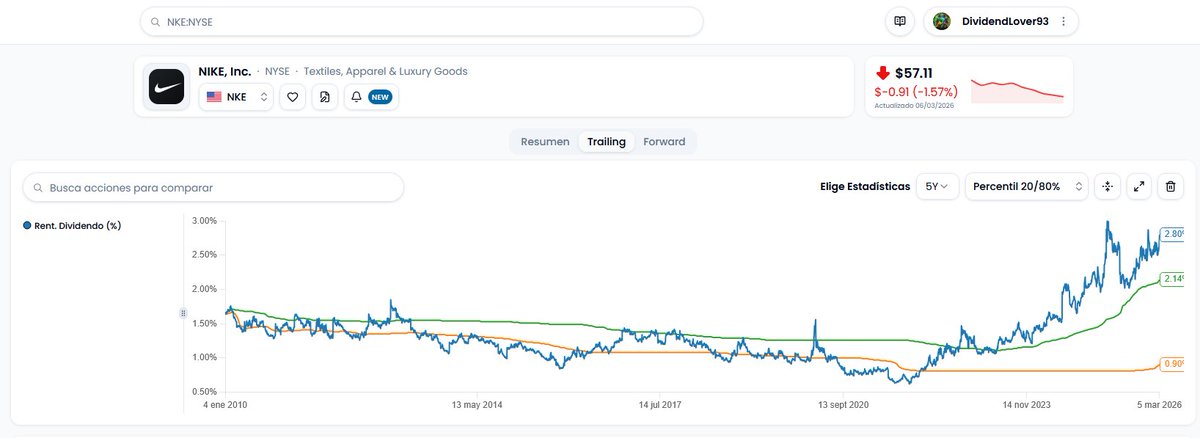Image resolution: width=1200 pixels, height=438 pixels.
Task: Click the NEW badge beside bell
Action: pos(380,97)
